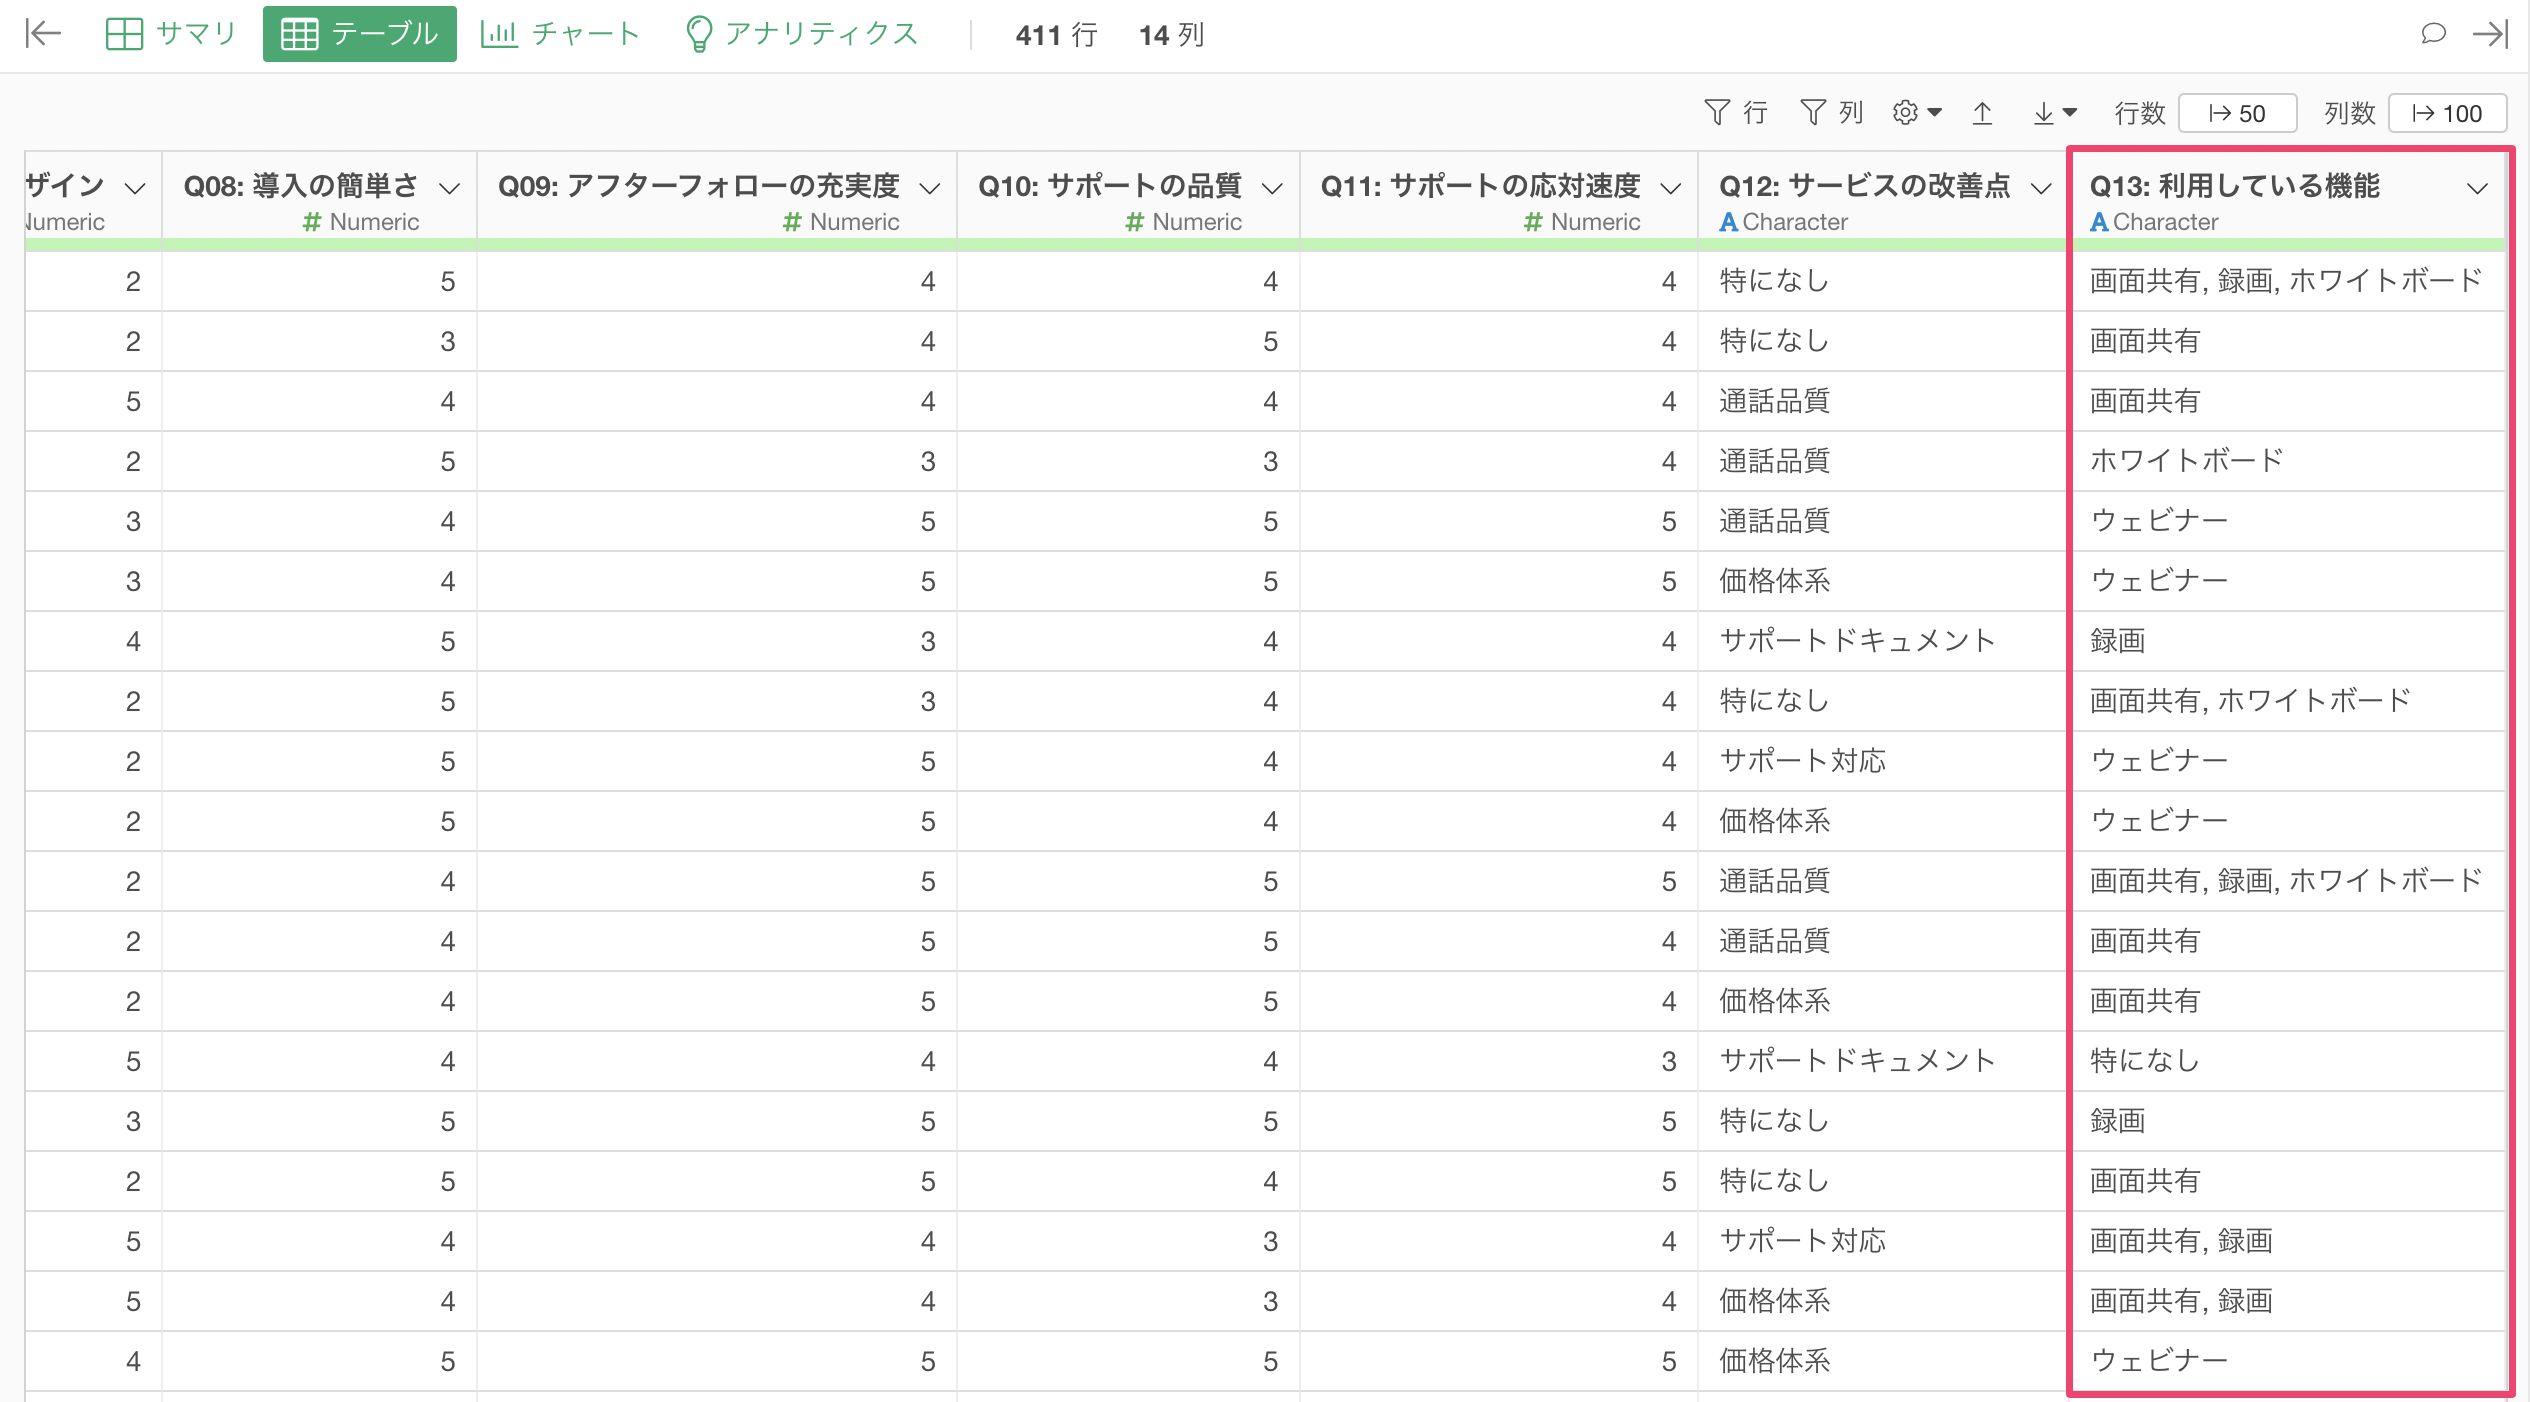
Task: Open the サマリ summary tab
Action: click(x=171, y=34)
